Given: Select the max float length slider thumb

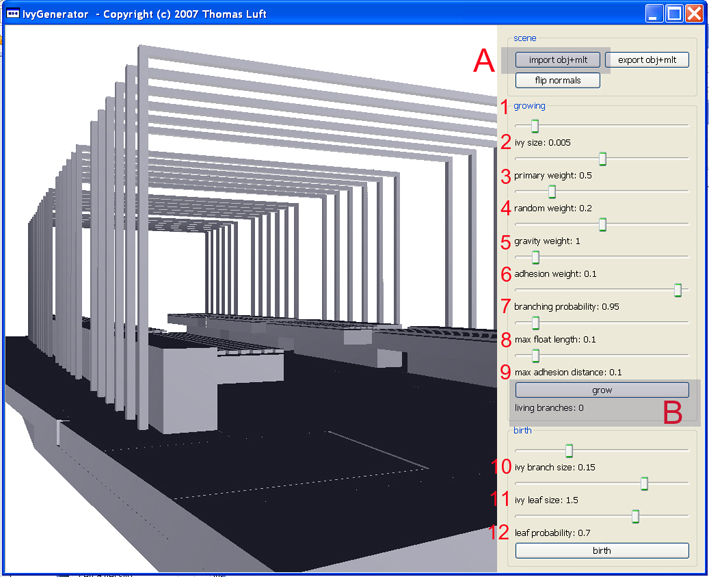Looking at the screenshot, I should click(535, 322).
